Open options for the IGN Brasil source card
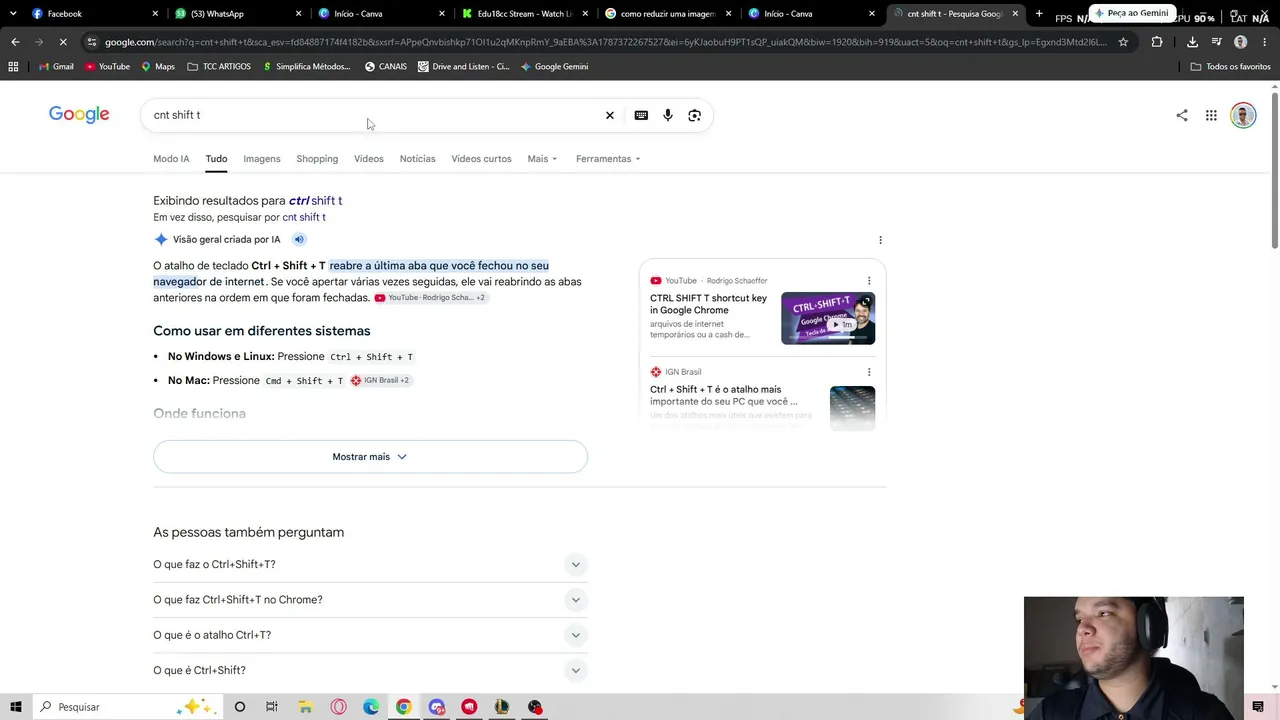Image resolution: width=1280 pixels, height=720 pixels. pos(869,372)
